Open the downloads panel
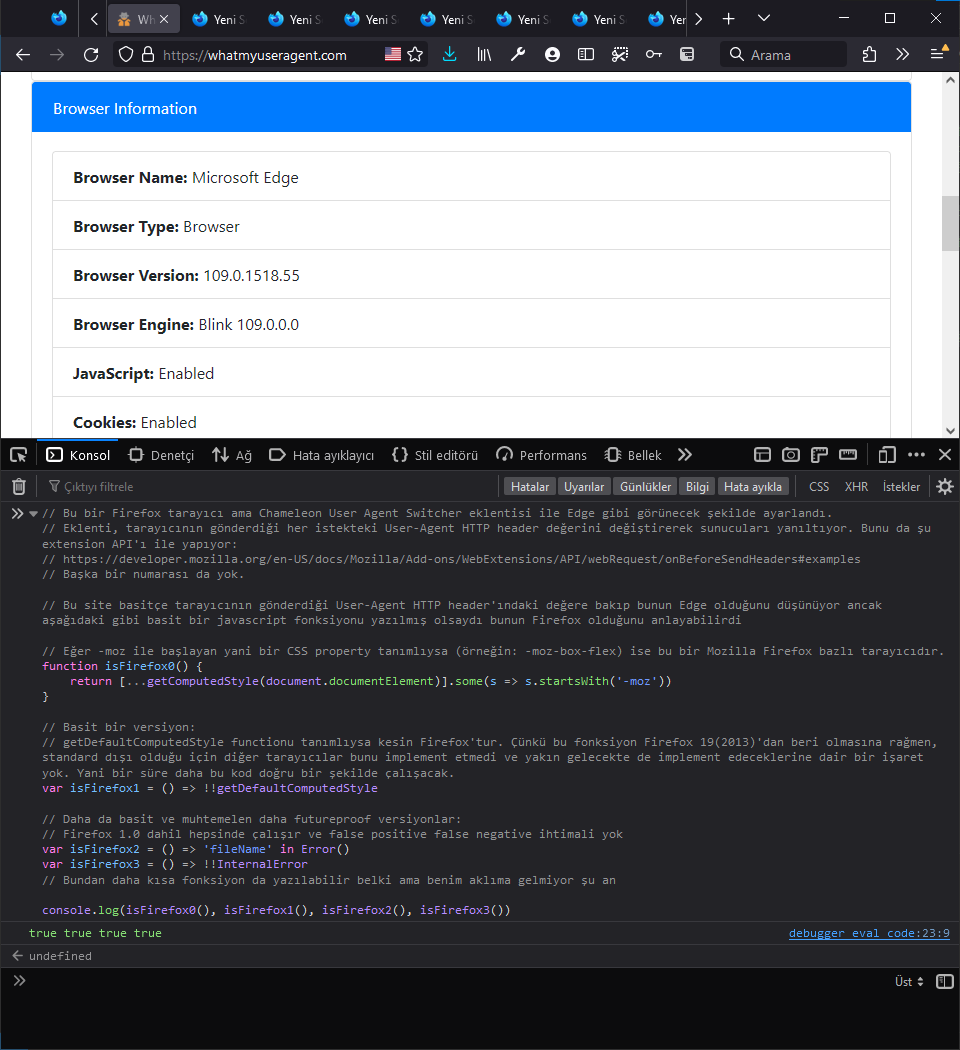 450,54
